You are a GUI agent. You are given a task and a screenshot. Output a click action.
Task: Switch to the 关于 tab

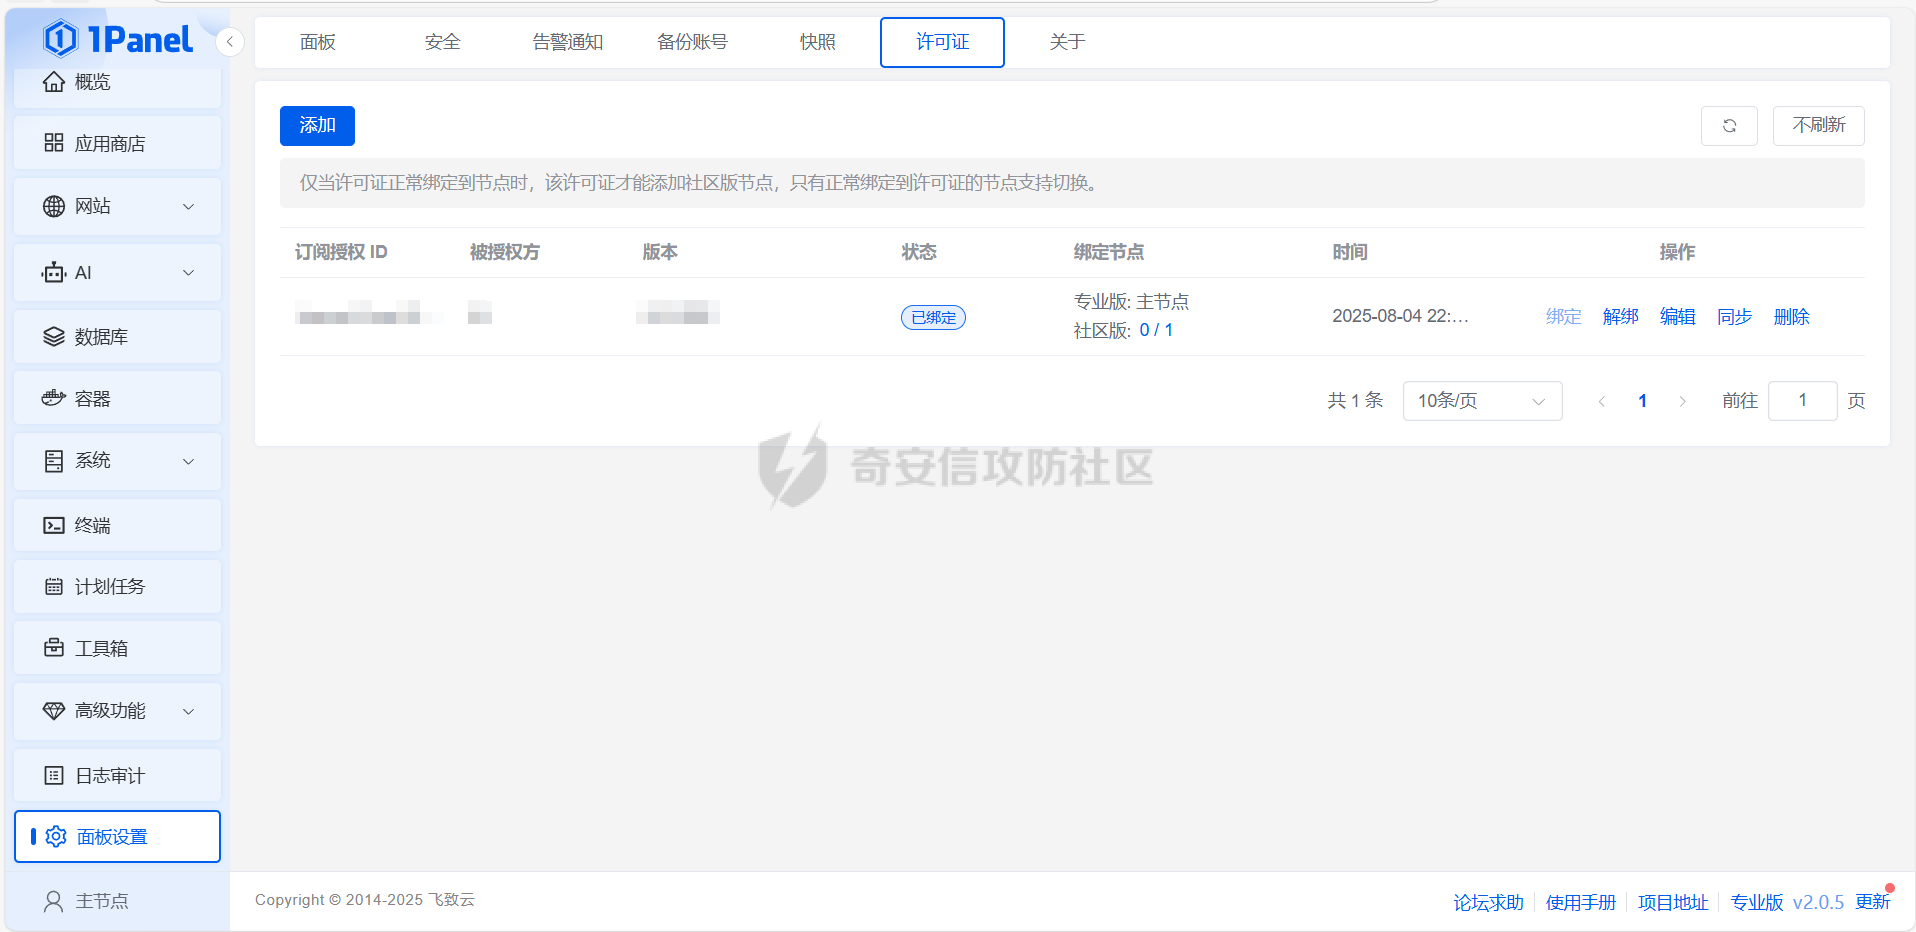coord(1067,42)
